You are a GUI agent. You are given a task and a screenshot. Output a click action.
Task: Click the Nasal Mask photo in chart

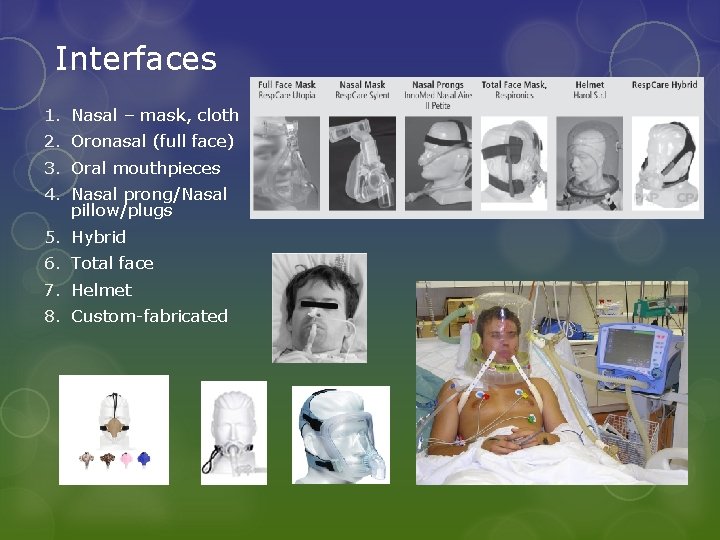pos(362,163)
